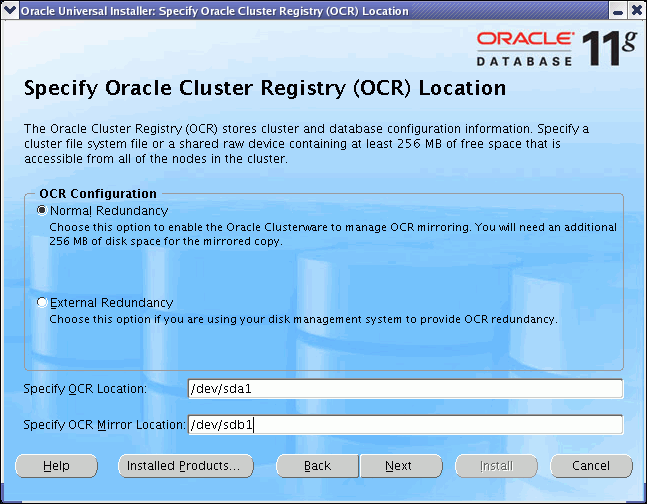
Task: Click the intro paragraph about 256 MB free space
Action: tap(306, 144)
